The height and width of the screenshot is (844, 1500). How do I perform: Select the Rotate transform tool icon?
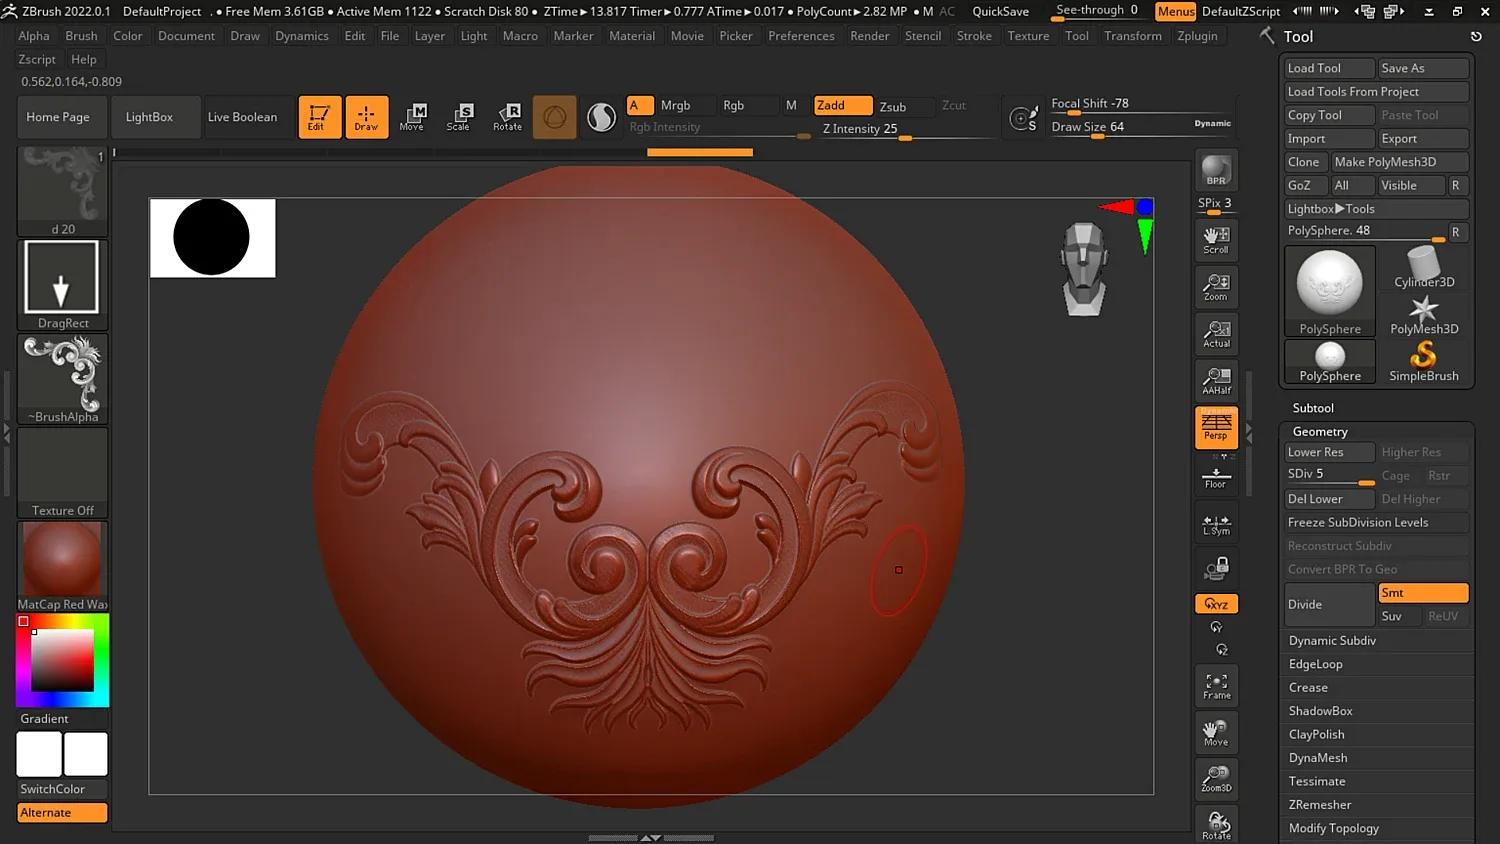pos(508,117)
